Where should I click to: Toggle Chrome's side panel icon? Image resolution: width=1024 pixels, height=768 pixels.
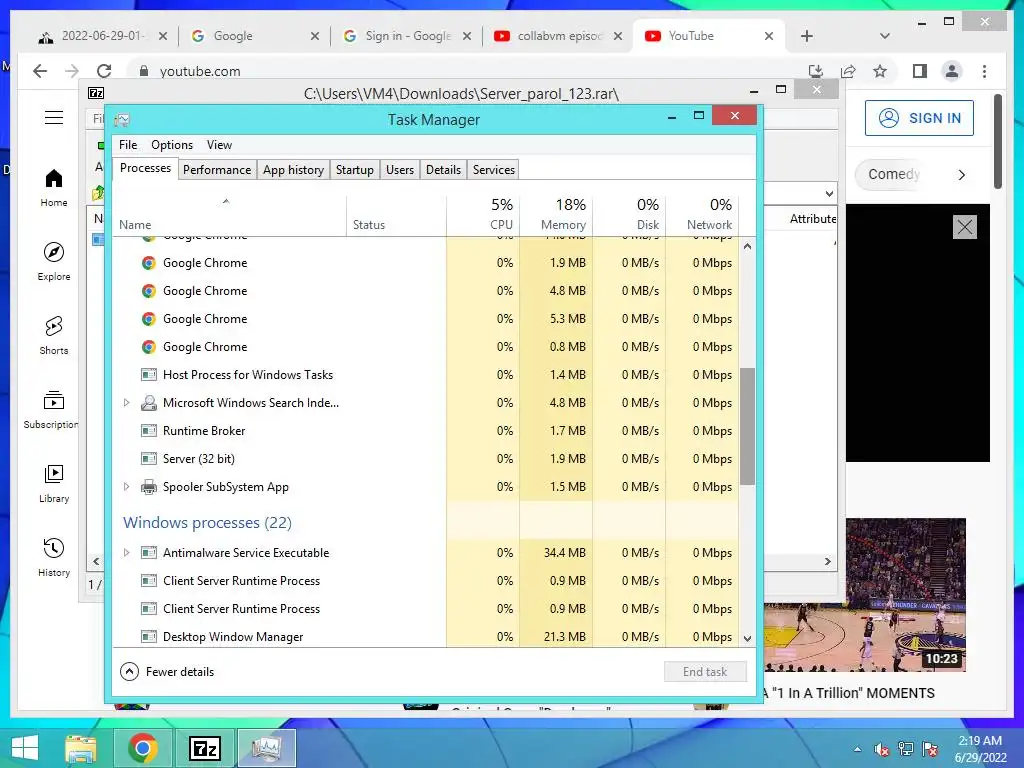click(x=920, y=71)
